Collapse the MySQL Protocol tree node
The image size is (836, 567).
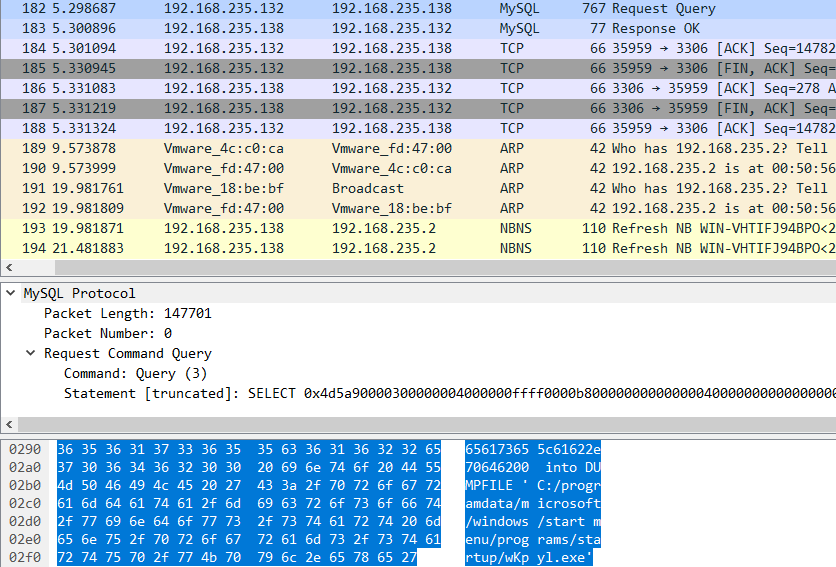click(x=11, y=294)
